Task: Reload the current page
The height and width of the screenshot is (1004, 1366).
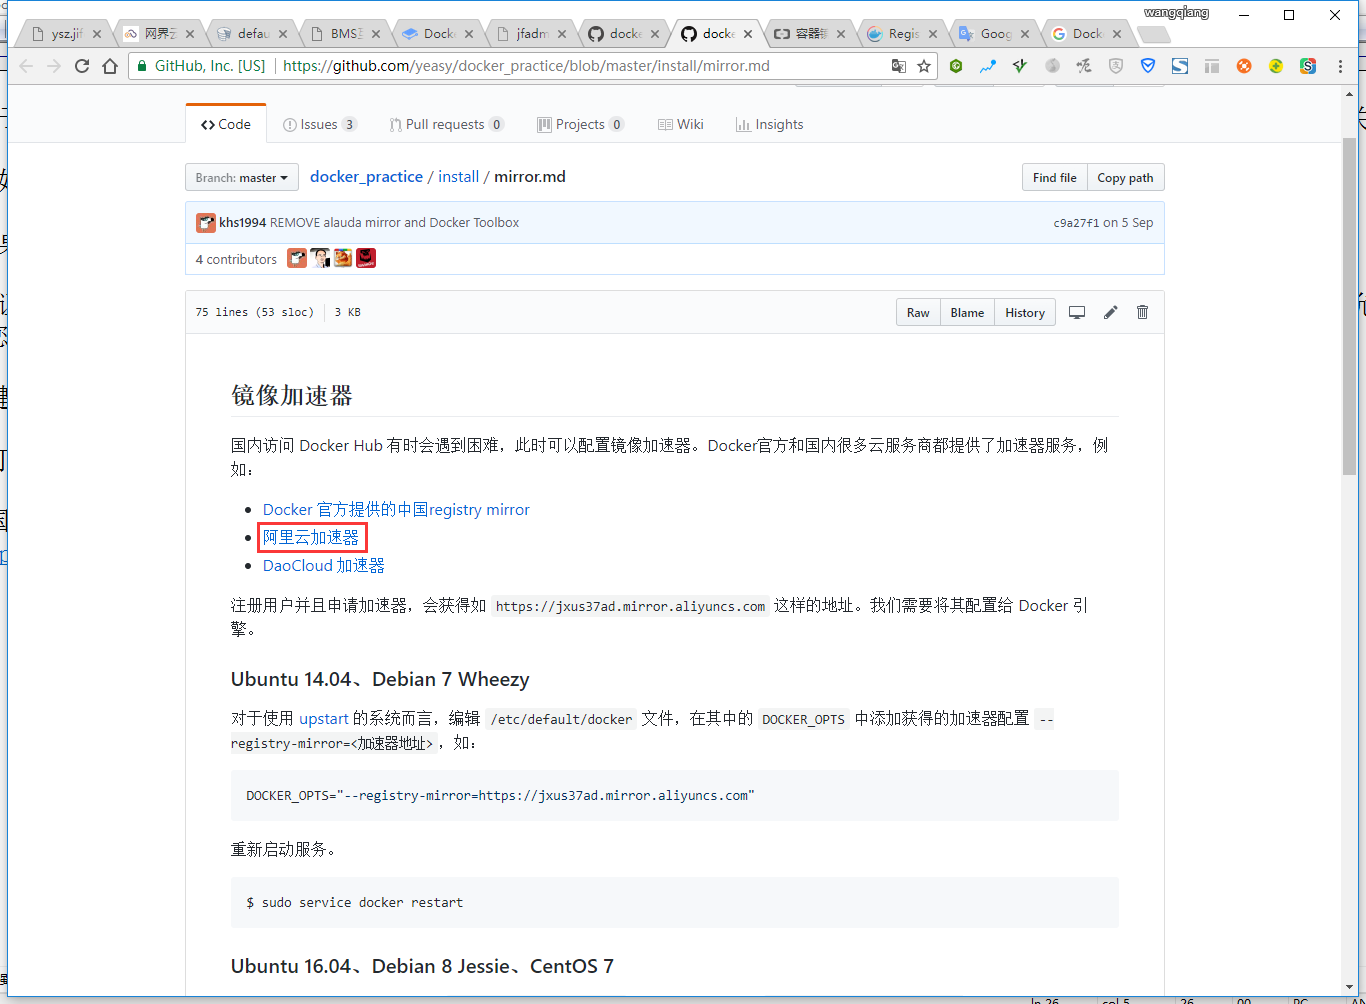Action: click(x=82, y=66)
